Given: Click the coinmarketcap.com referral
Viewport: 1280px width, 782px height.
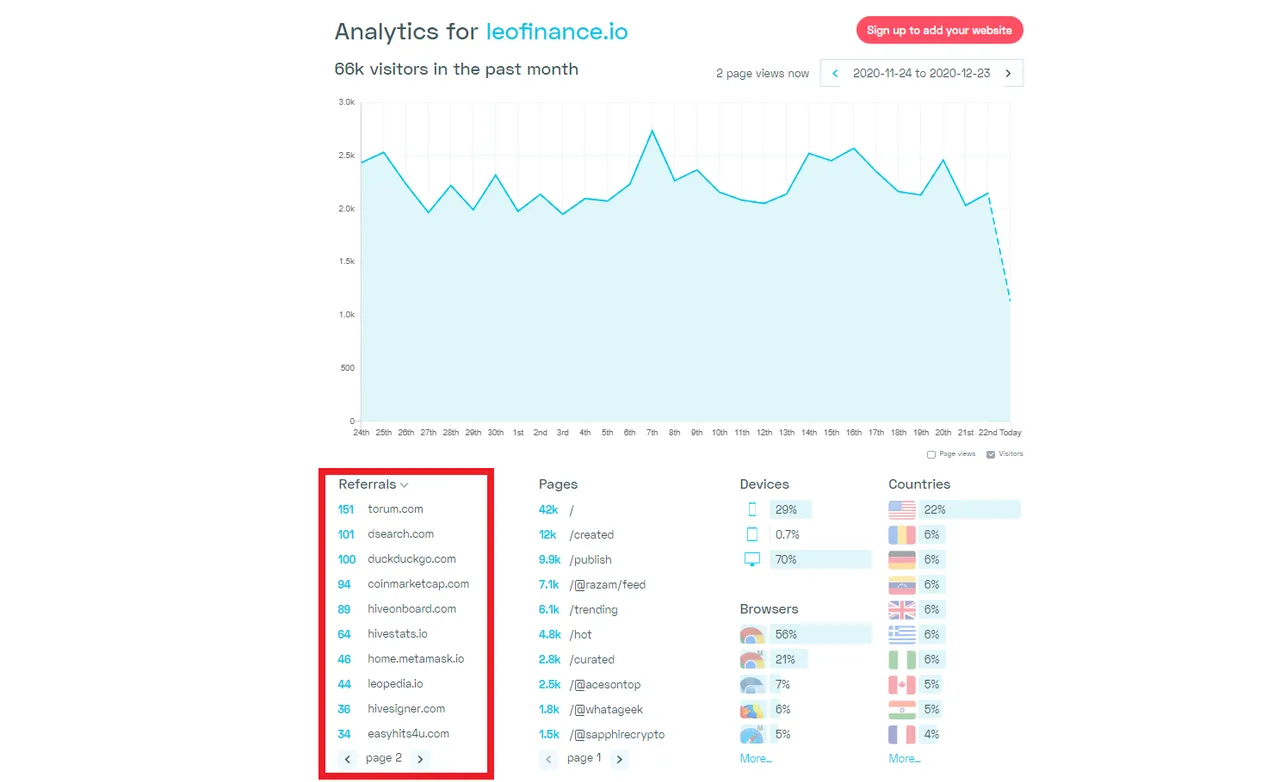Looking at the screenshot, I should click(x=418, y=584).
